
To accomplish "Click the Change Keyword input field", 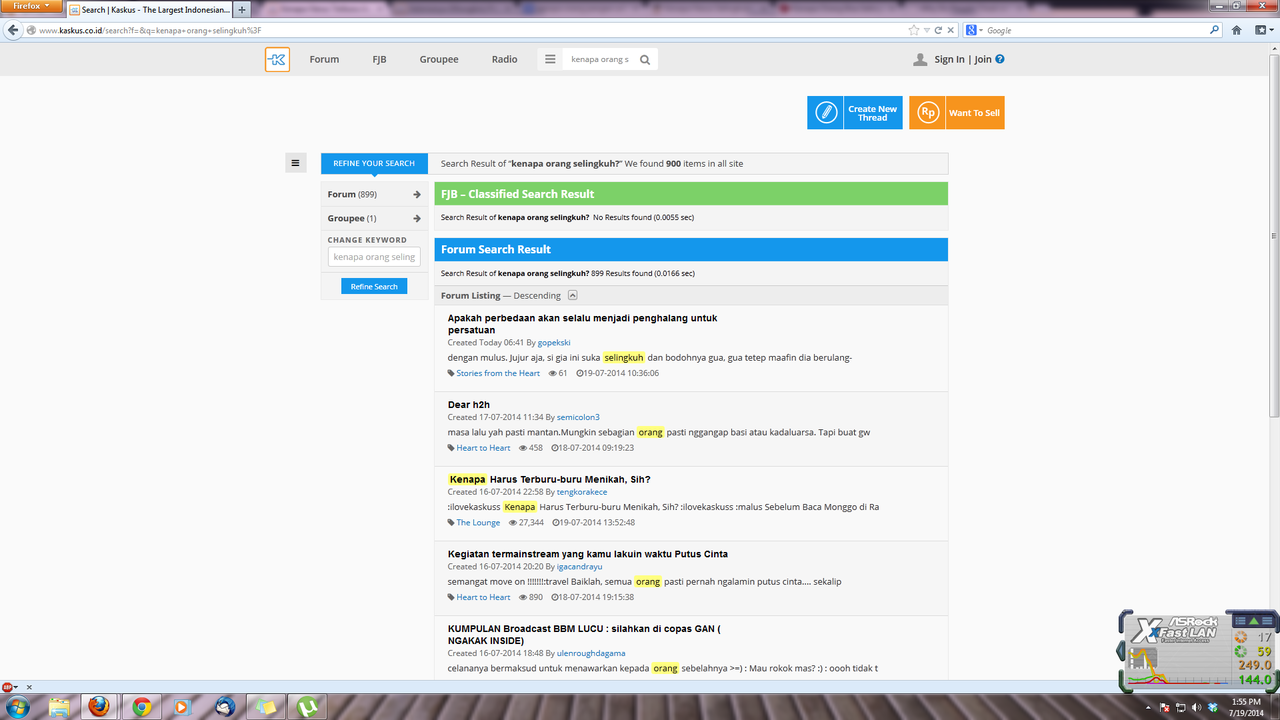I will [374, 257].
